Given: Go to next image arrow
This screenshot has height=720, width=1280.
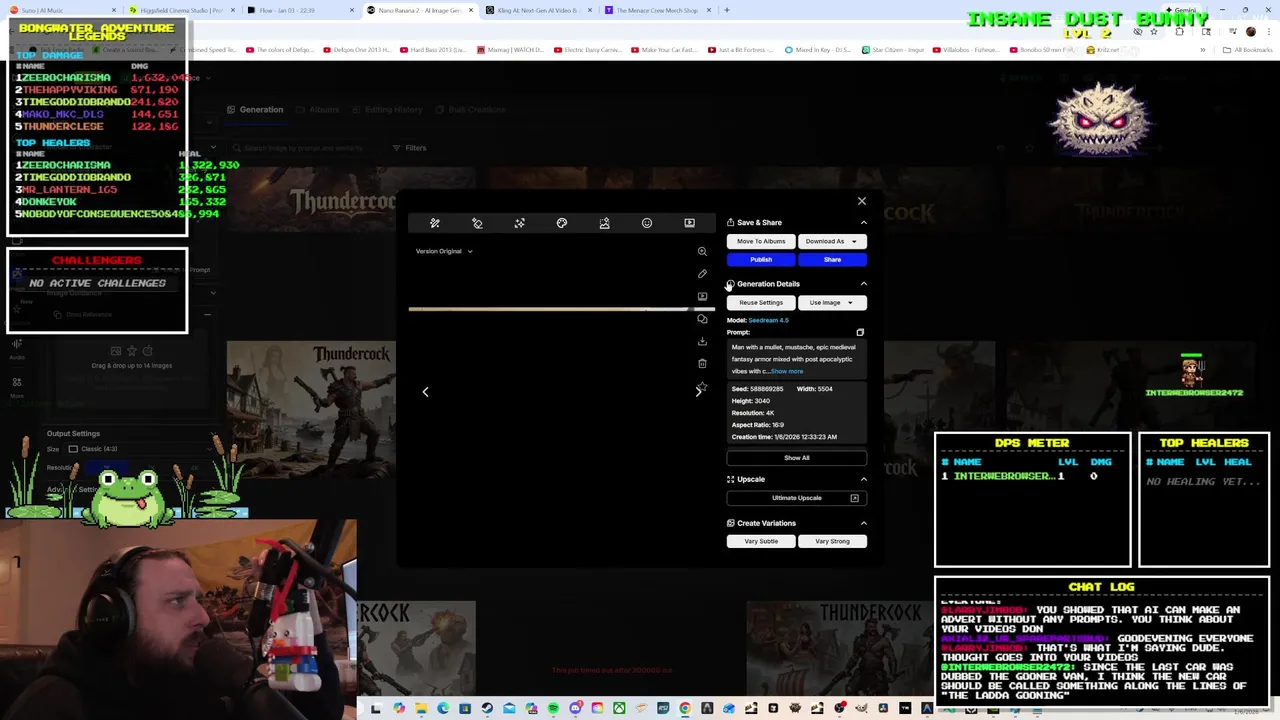Looking at the screenshot, I should (x=698, y=393).
